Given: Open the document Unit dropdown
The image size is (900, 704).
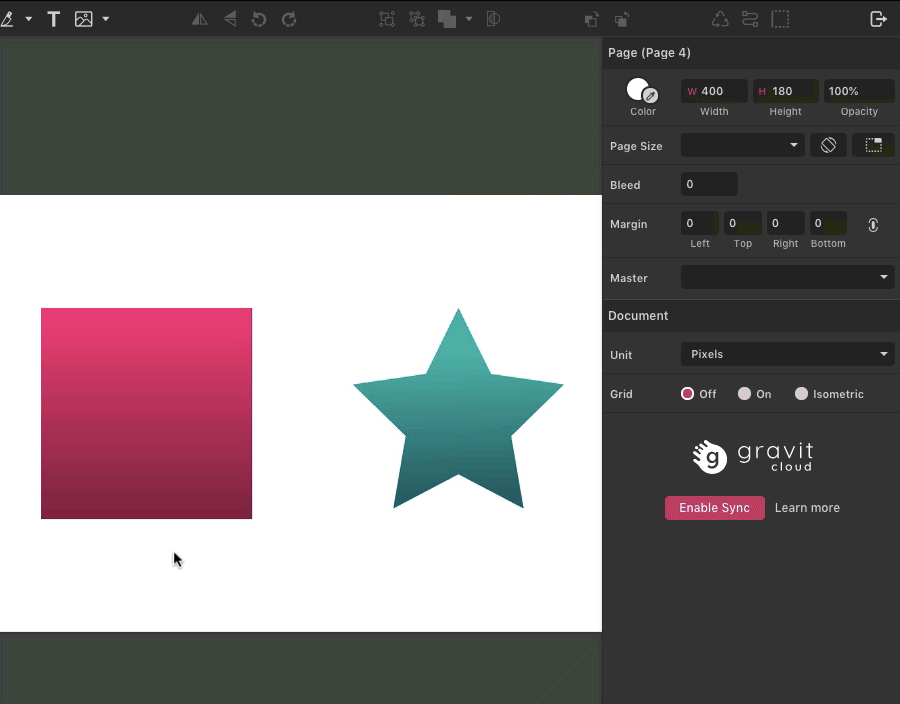Looking at the screenshot, I should pos(787,354).
